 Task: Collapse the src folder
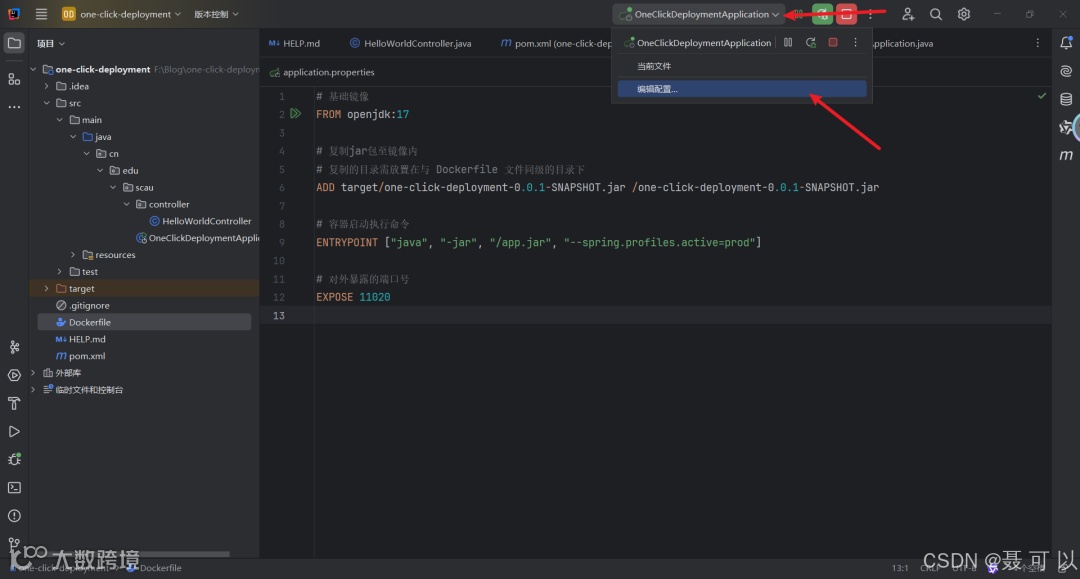pos(46,103)
